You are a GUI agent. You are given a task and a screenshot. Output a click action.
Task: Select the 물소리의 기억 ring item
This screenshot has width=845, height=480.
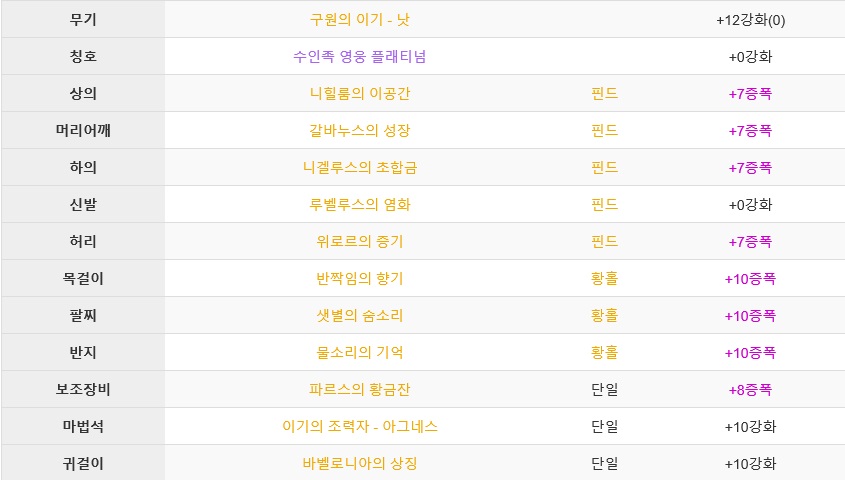359,353
